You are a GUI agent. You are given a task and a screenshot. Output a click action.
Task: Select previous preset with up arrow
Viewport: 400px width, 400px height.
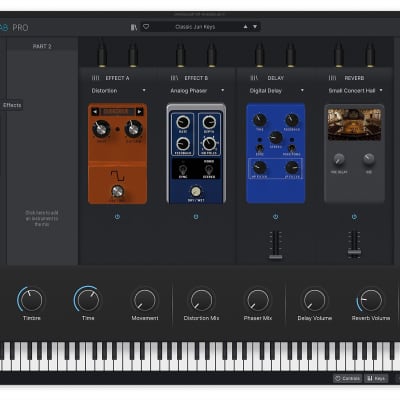point(246,27)
